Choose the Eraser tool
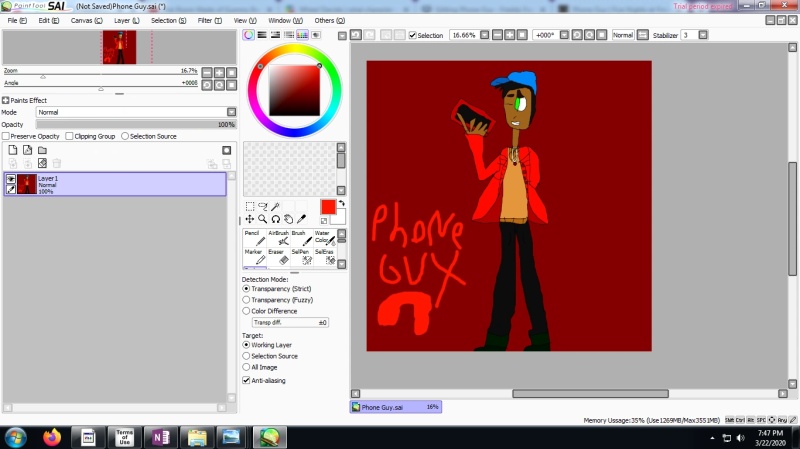 (278, 257)
